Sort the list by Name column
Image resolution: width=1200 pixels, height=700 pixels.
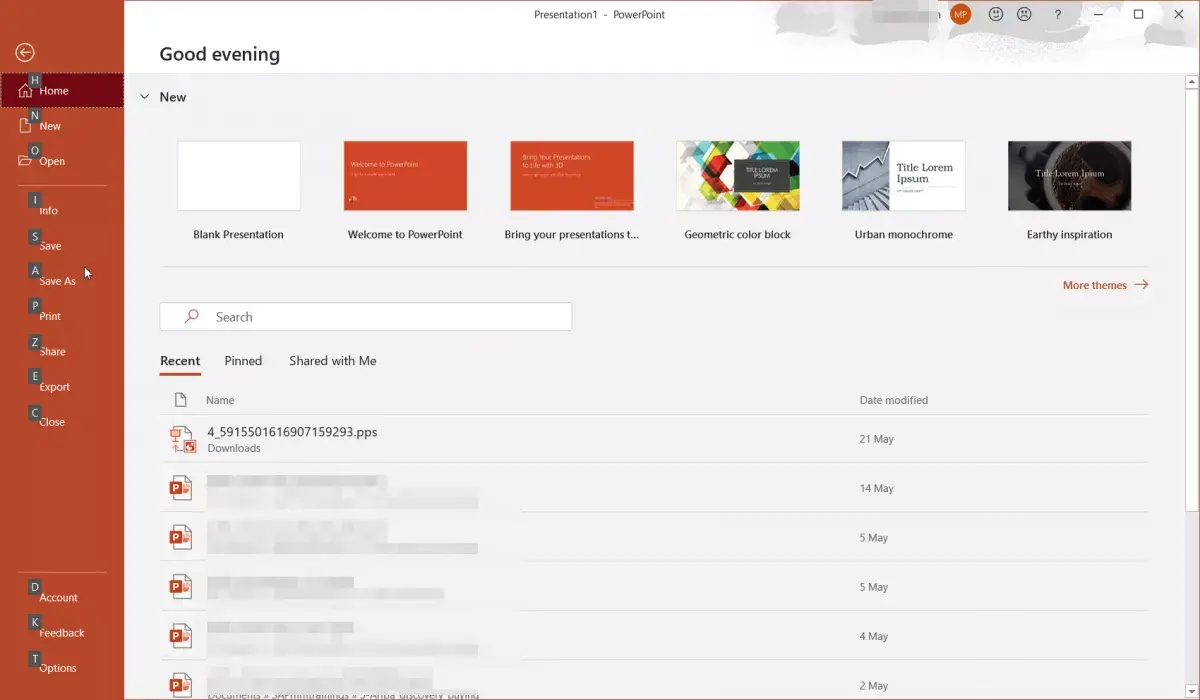220,400
